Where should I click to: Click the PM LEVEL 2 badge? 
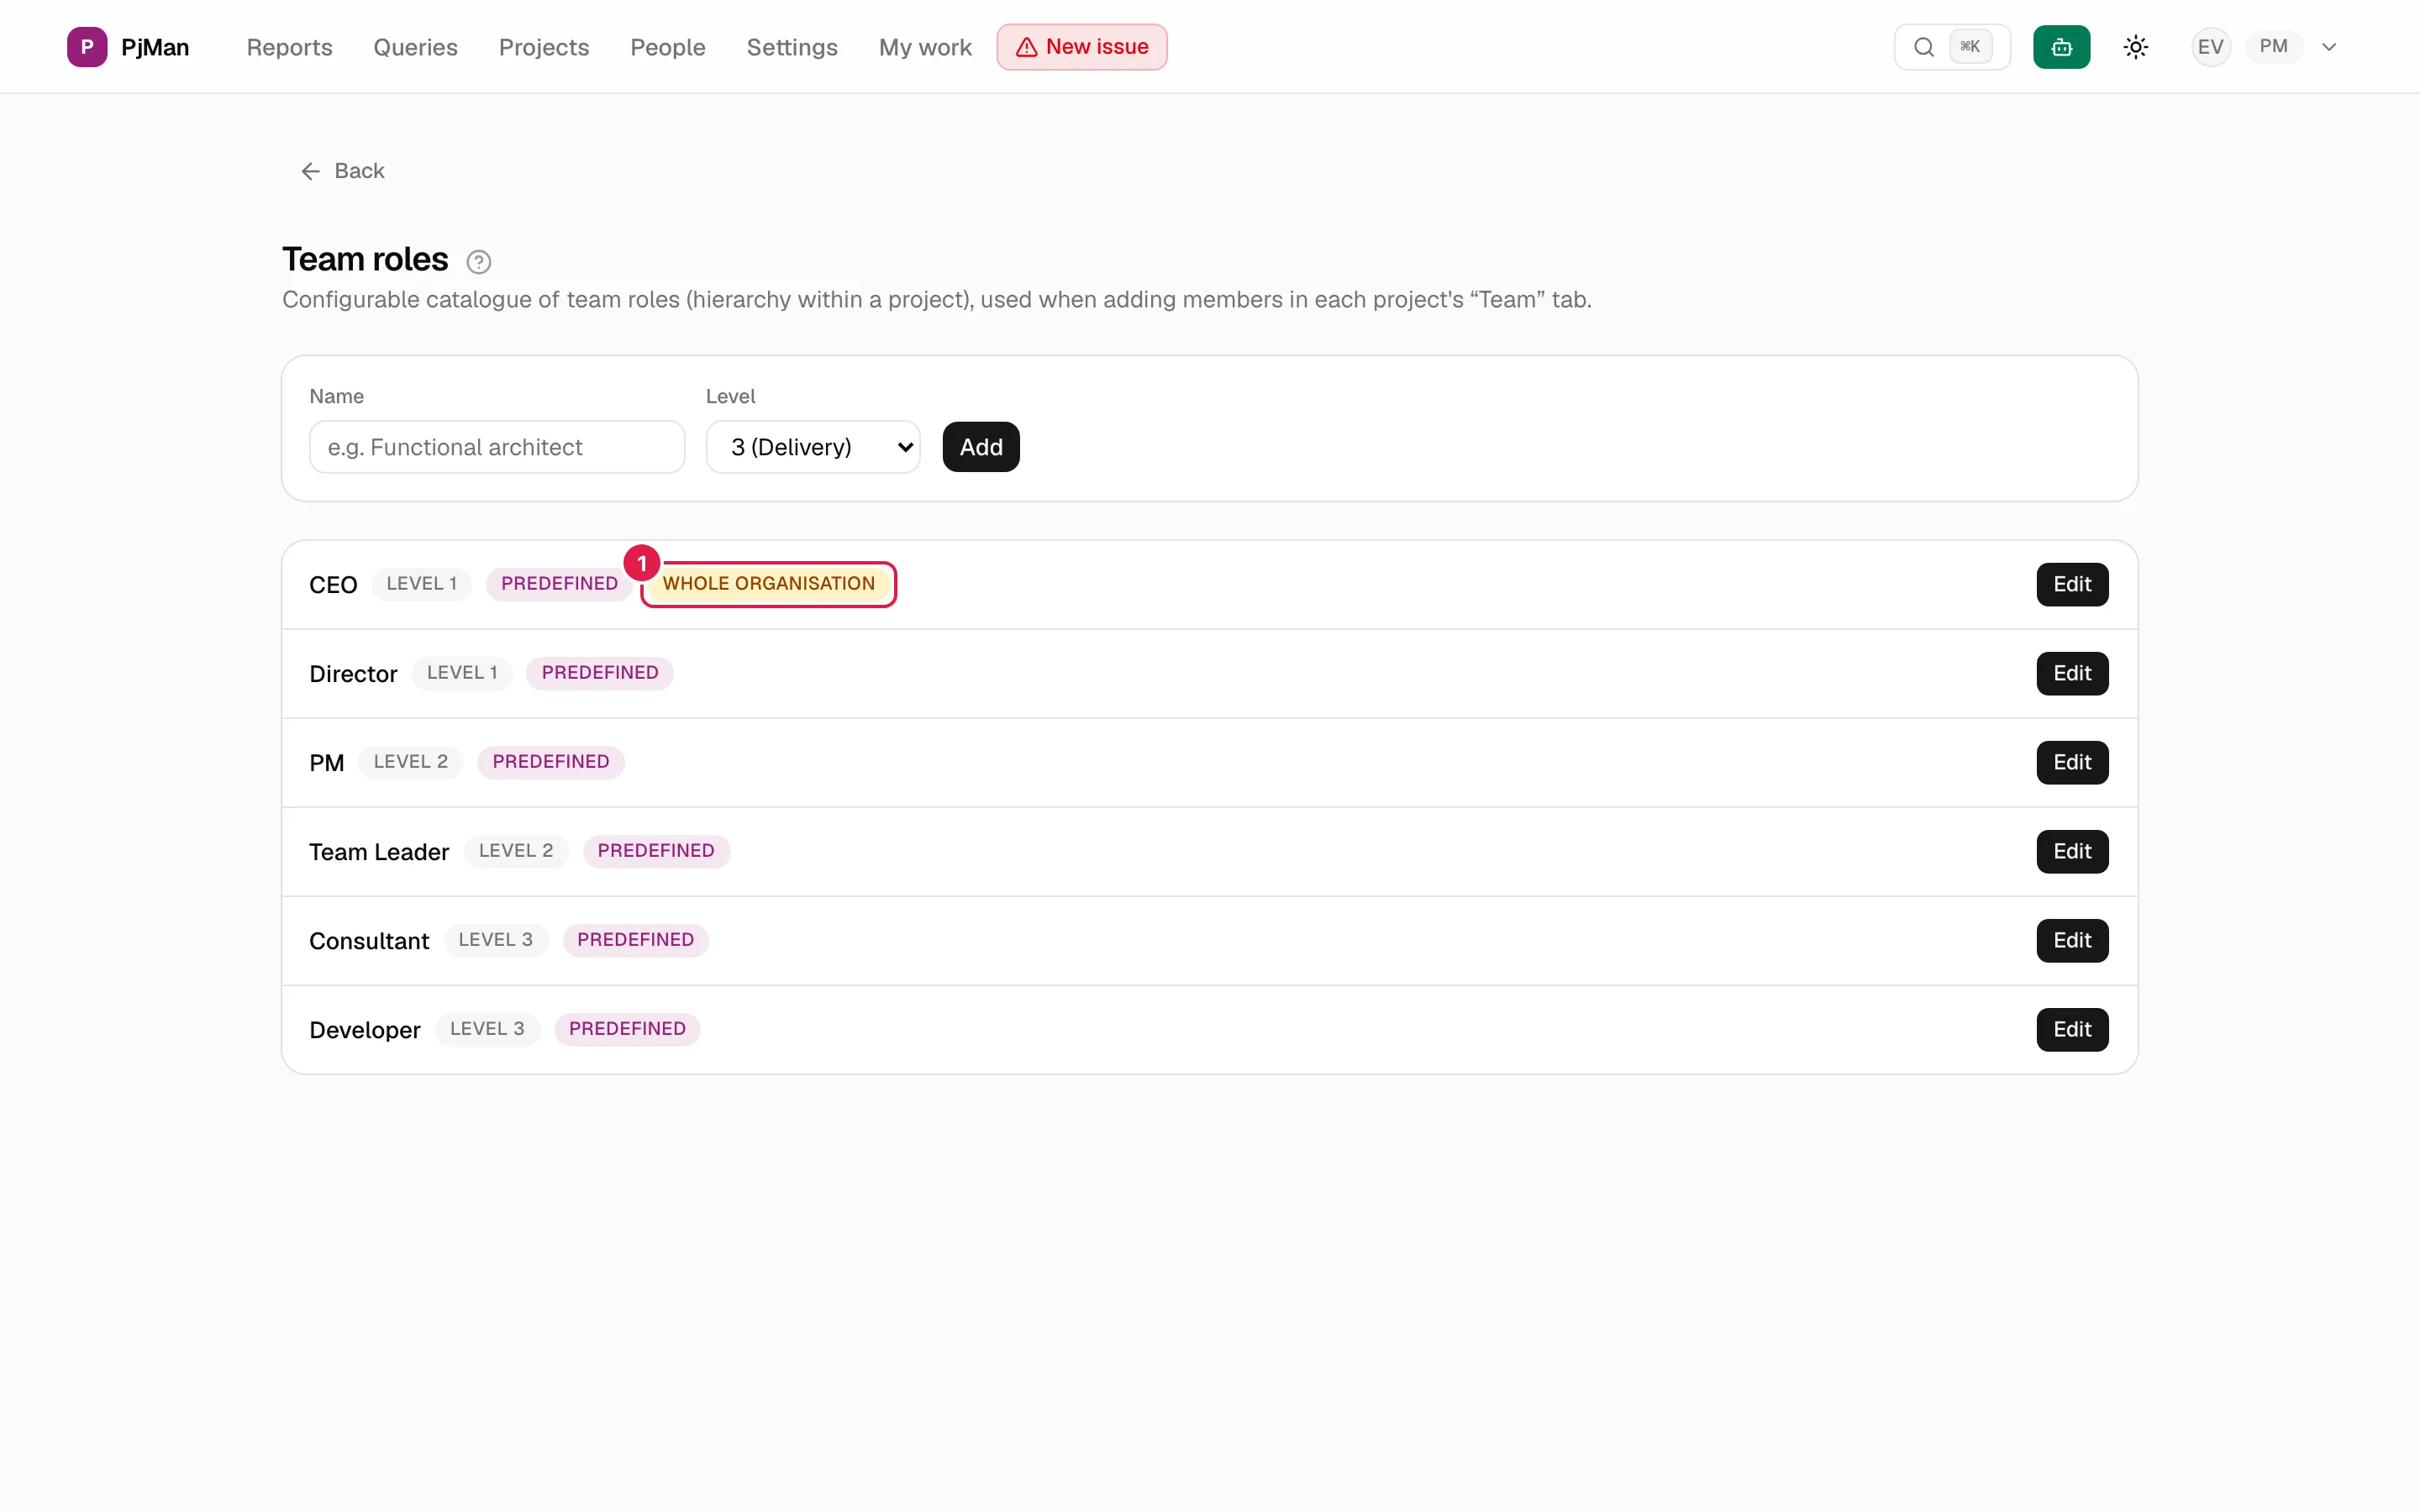[411, 762]
